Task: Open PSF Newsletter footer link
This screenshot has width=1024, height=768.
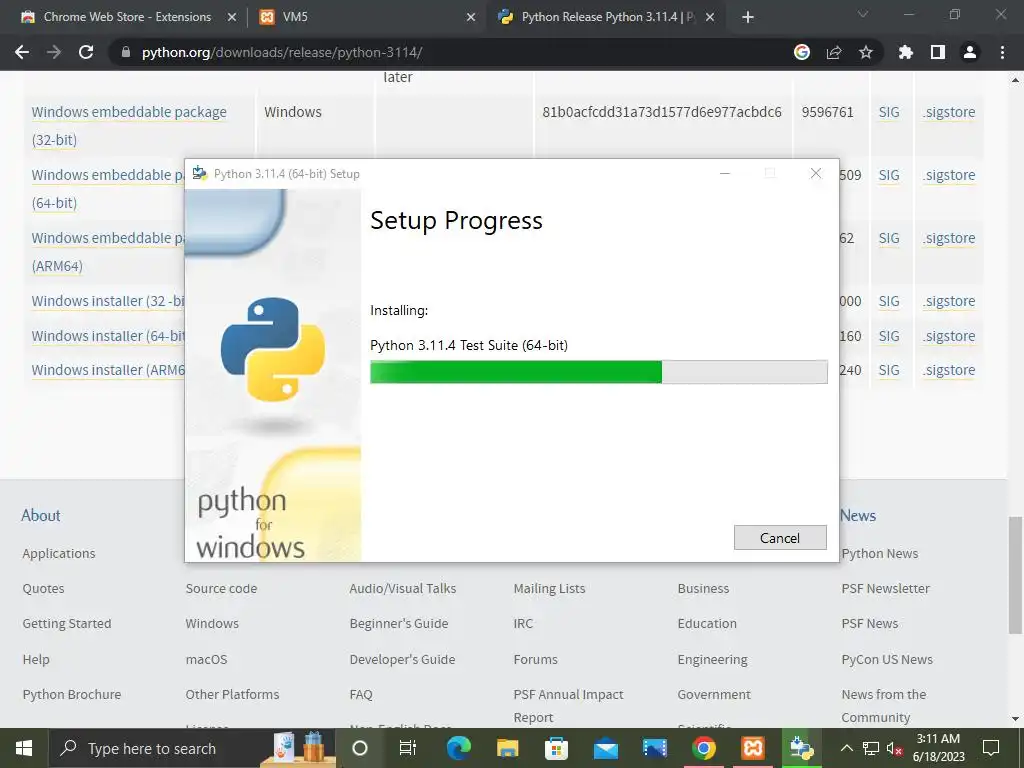Action: [886, 588]
